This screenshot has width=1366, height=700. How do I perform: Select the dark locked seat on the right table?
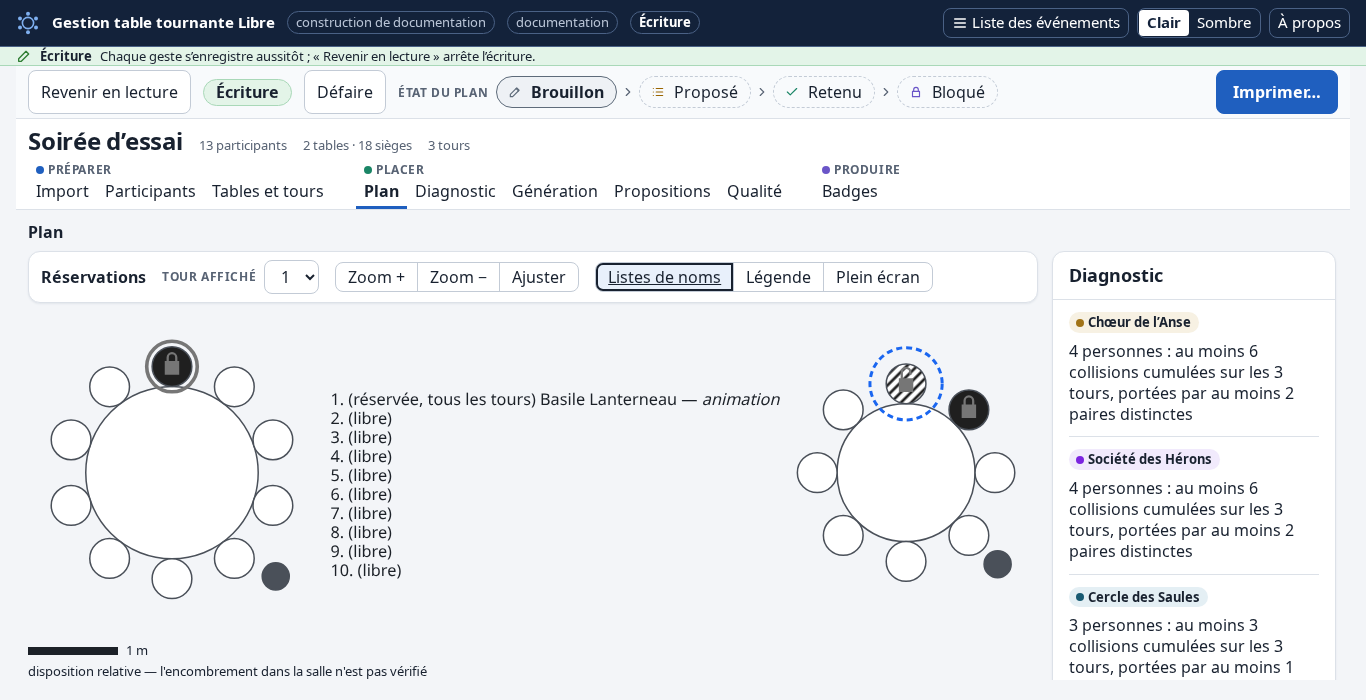click(x=969, y=410)
